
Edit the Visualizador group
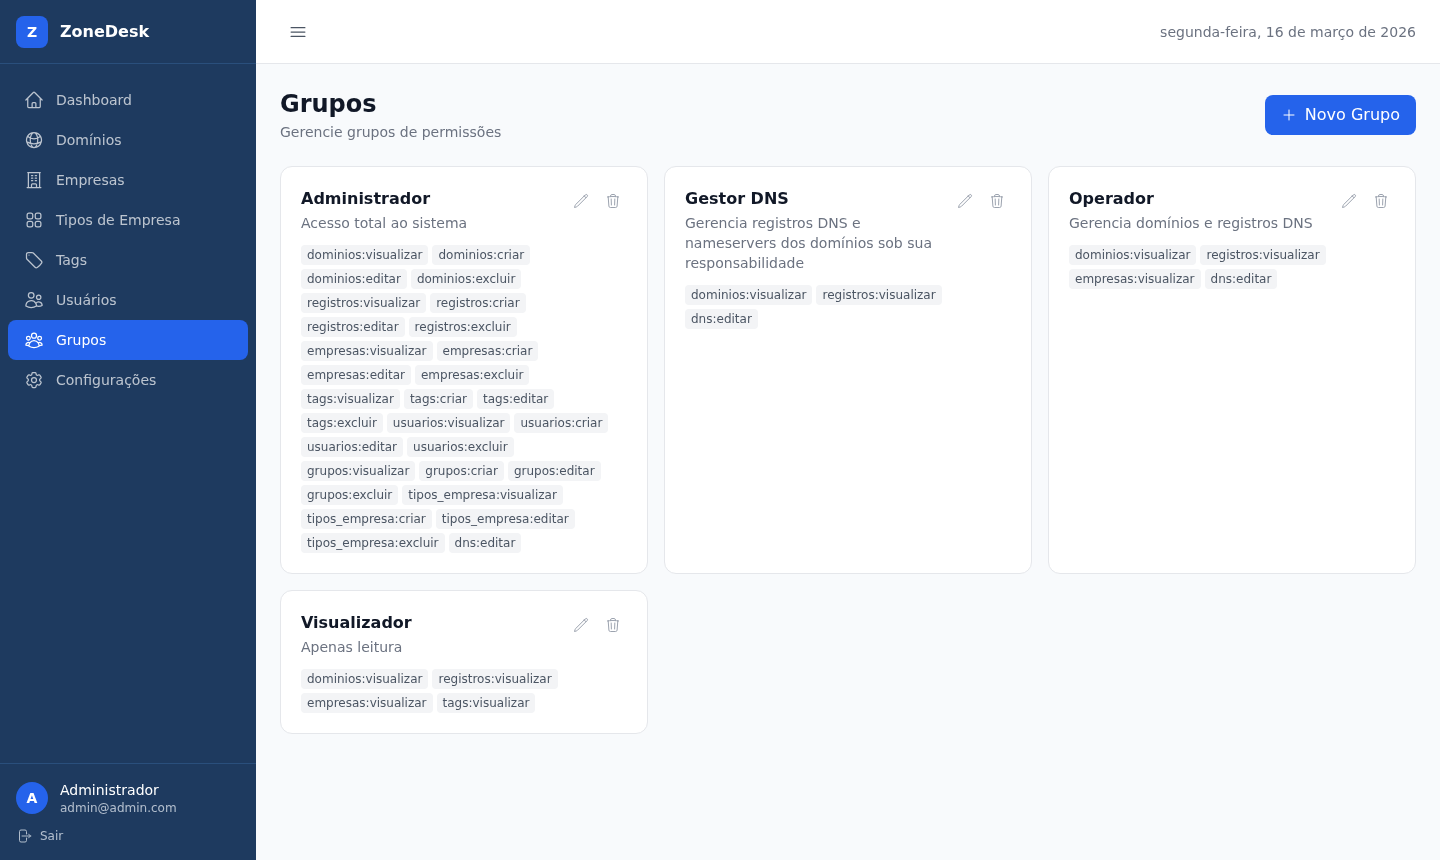point(581,625)
